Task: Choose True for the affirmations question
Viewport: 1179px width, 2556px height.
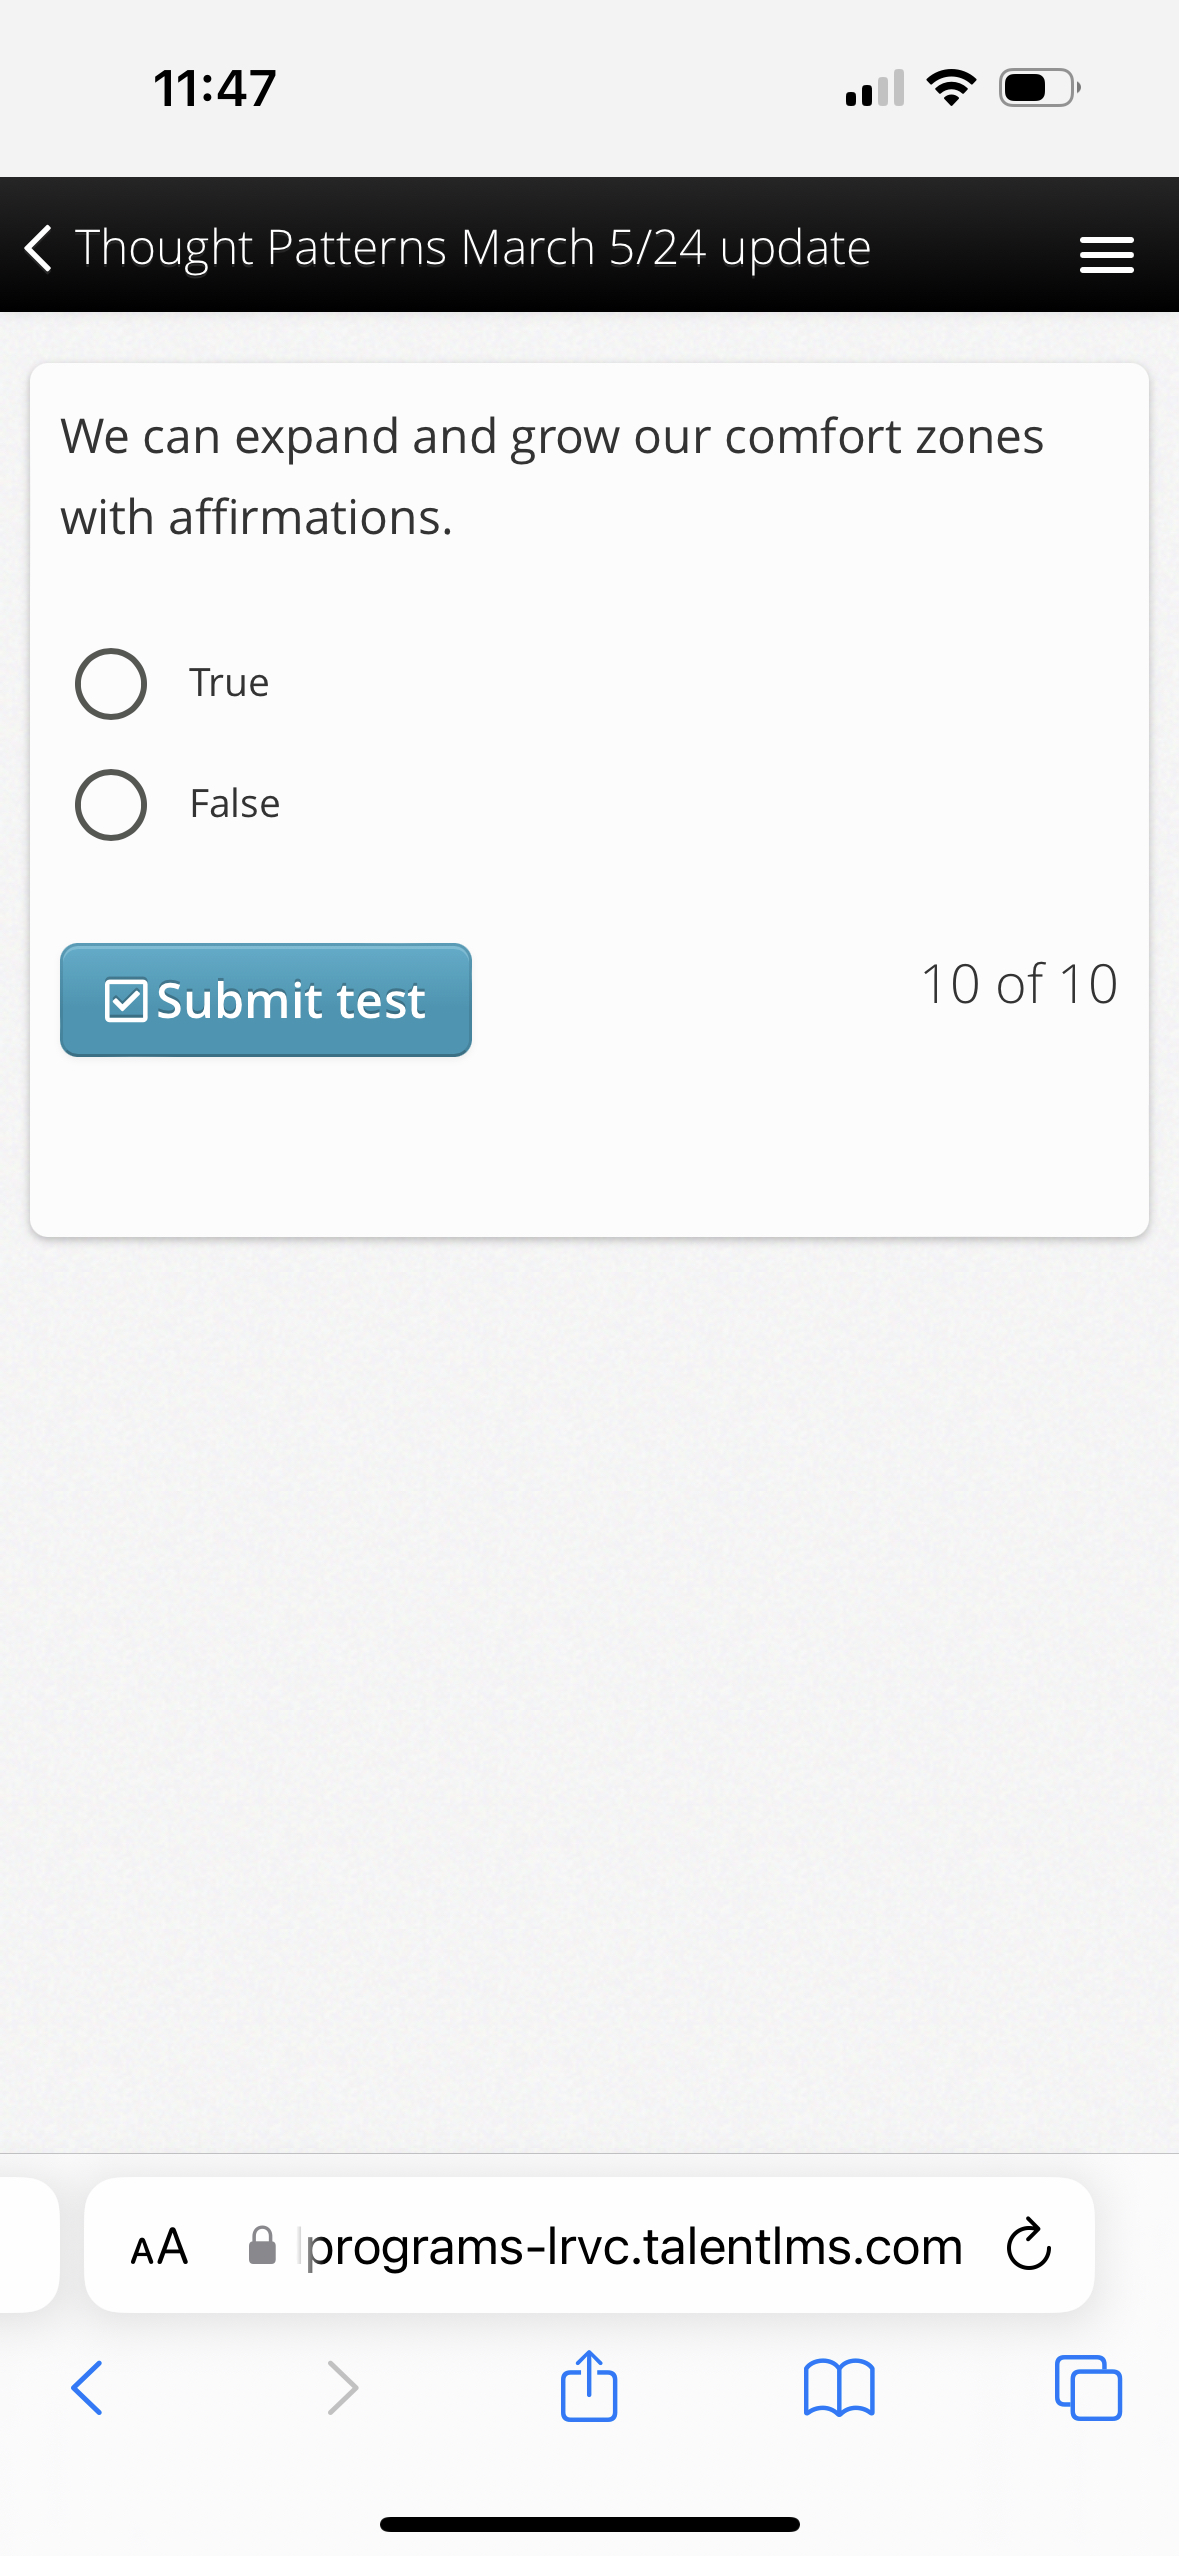Action: 111,684
